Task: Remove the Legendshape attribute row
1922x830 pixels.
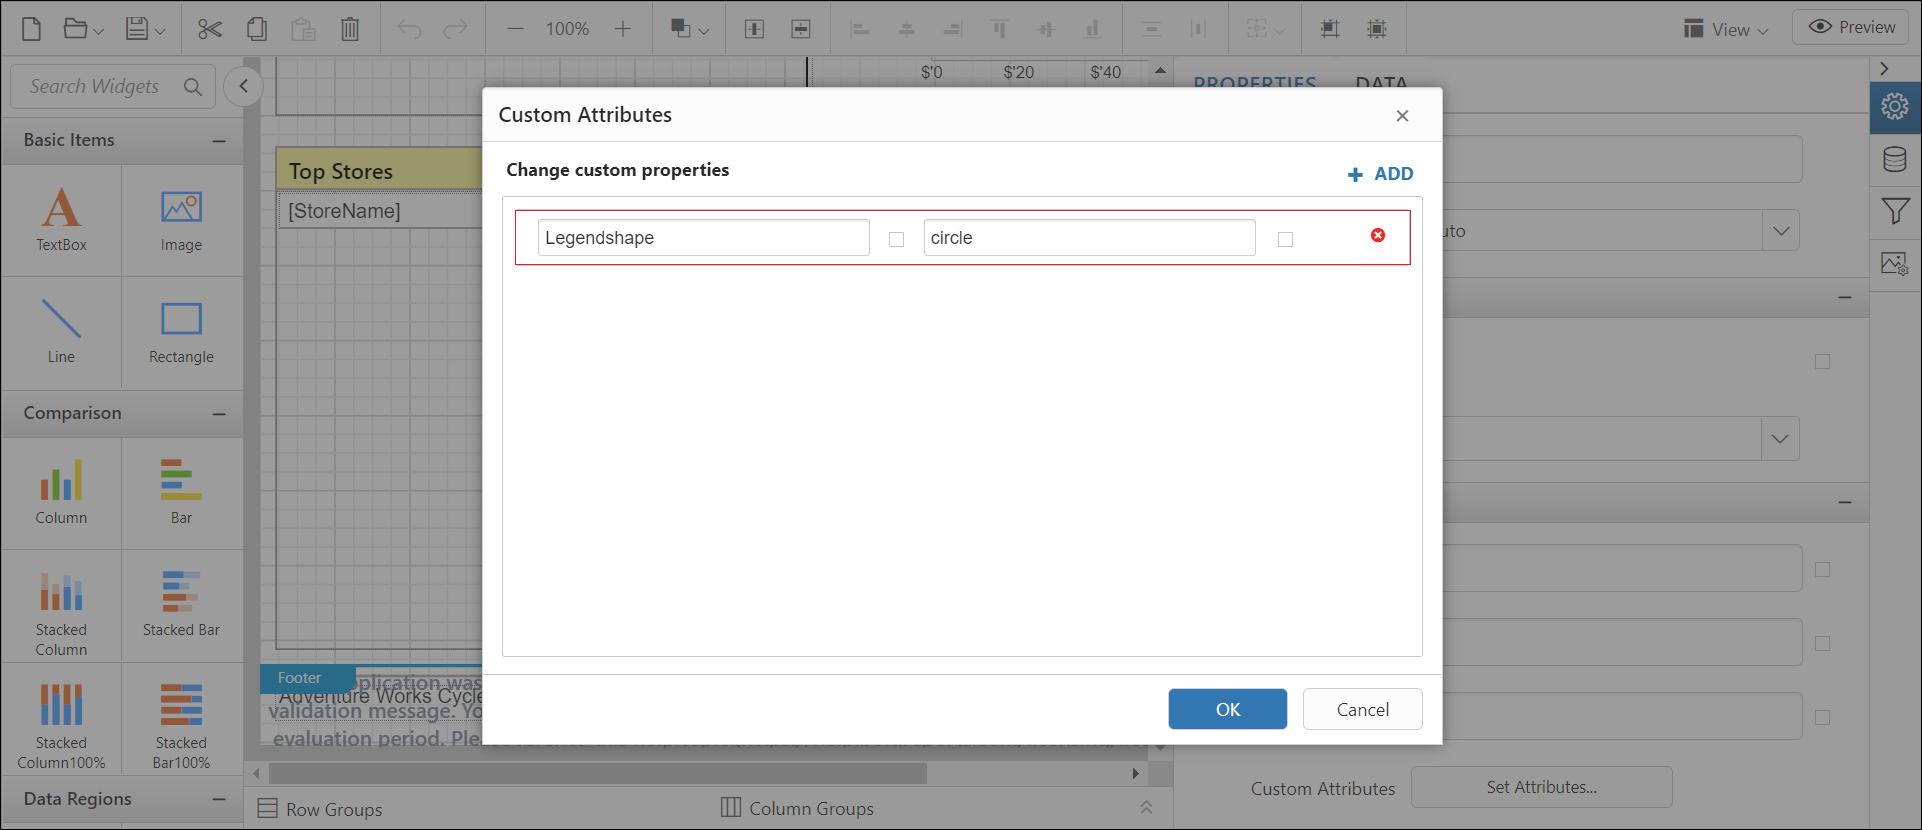Action: (1378, 235)
